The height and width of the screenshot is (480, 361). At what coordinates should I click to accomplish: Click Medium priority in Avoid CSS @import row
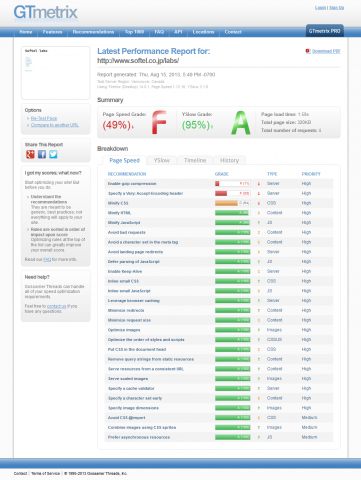[309, 418]
